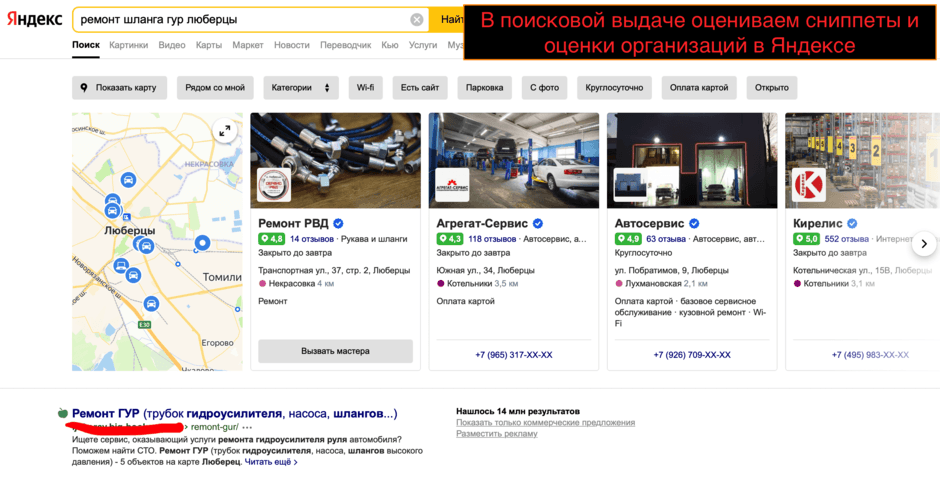Toggle the Wi-fi filter
The height and width of the screenshot is (483, 940).
coord(366,87)
